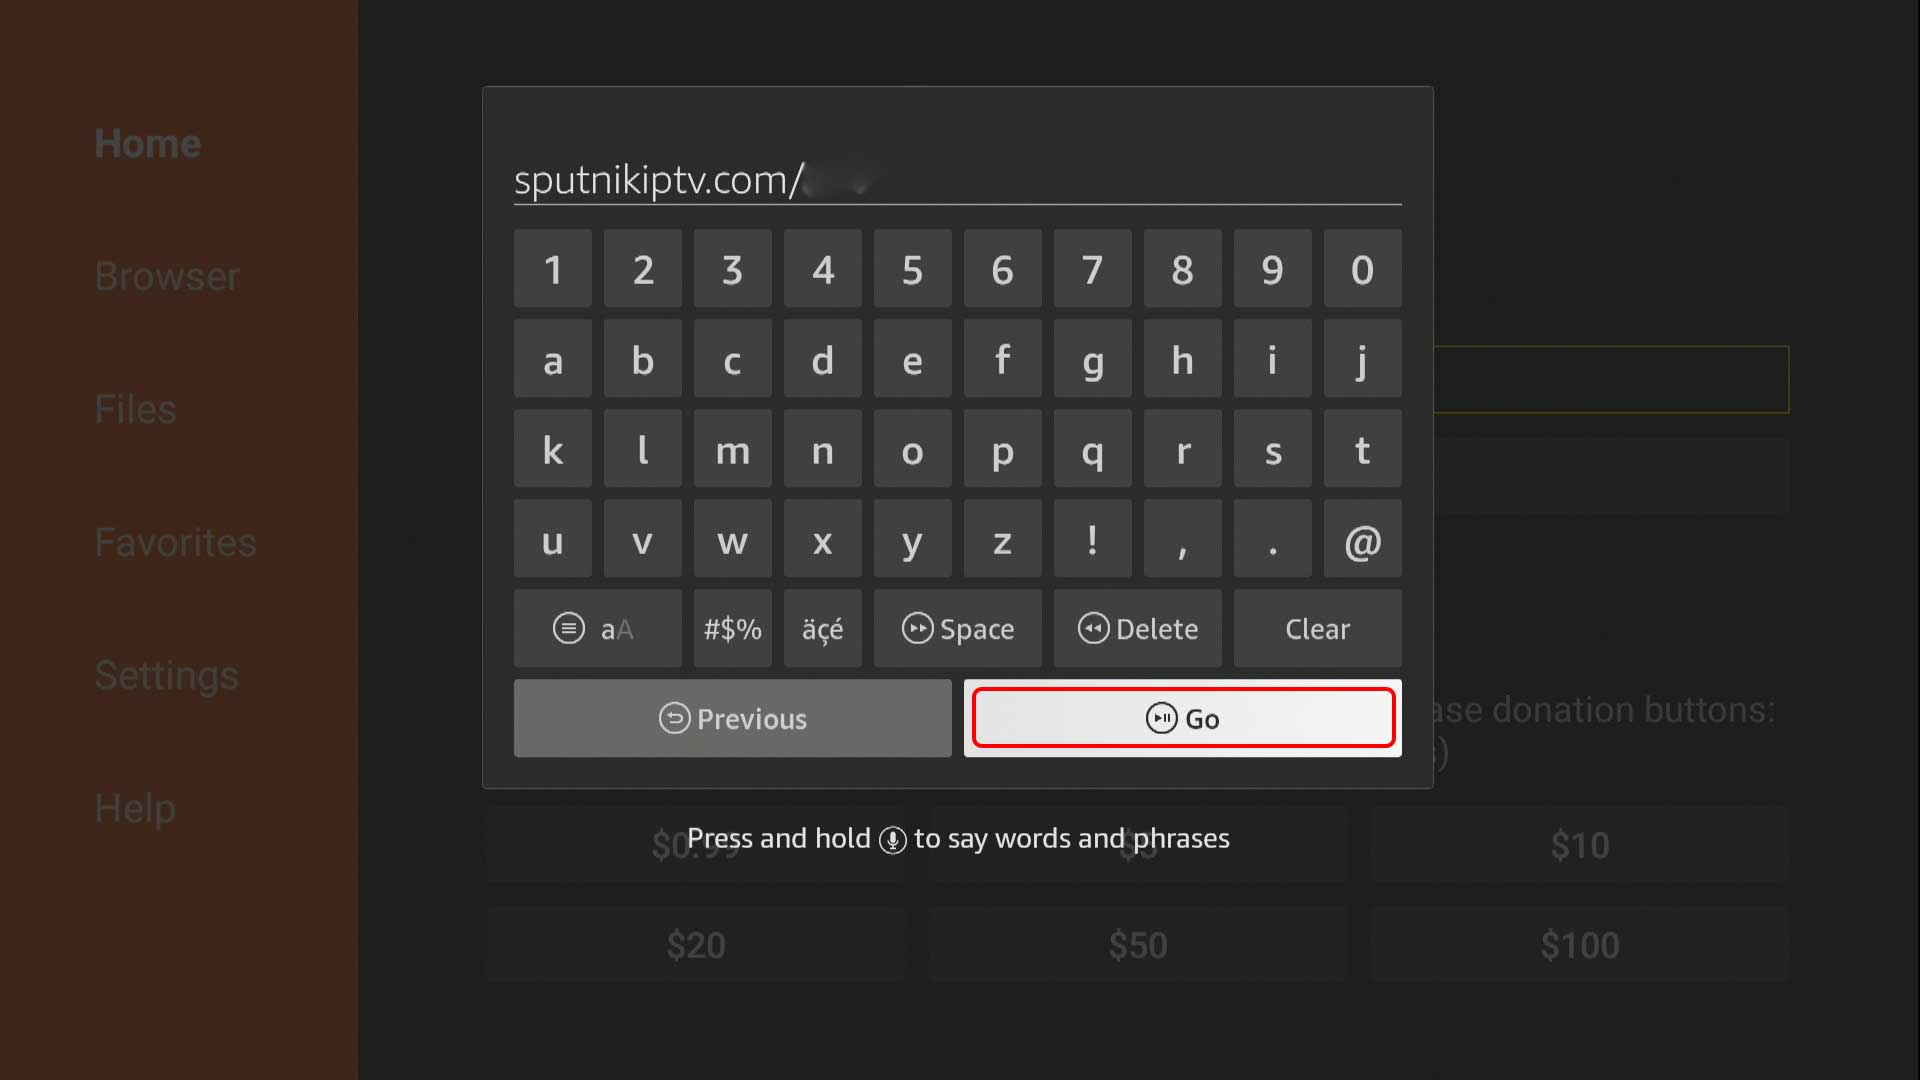This screenshot has height=1080, width=1920.
Task: Click the Clear button to erase text
Action: pyautogui.click(x=1317, y=628)
